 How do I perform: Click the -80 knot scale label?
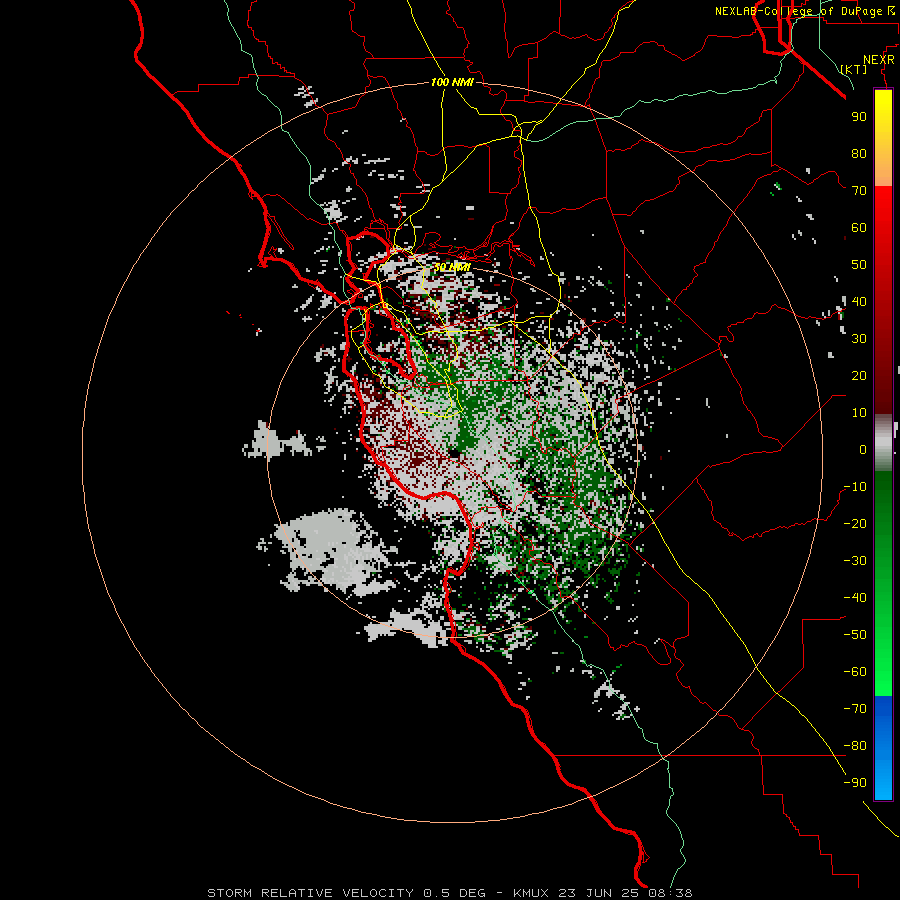click(855, 746)
